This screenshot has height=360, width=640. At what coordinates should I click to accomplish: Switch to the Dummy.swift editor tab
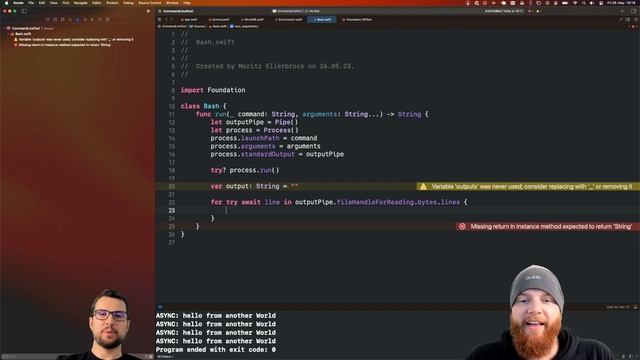[x=220, y=20]
